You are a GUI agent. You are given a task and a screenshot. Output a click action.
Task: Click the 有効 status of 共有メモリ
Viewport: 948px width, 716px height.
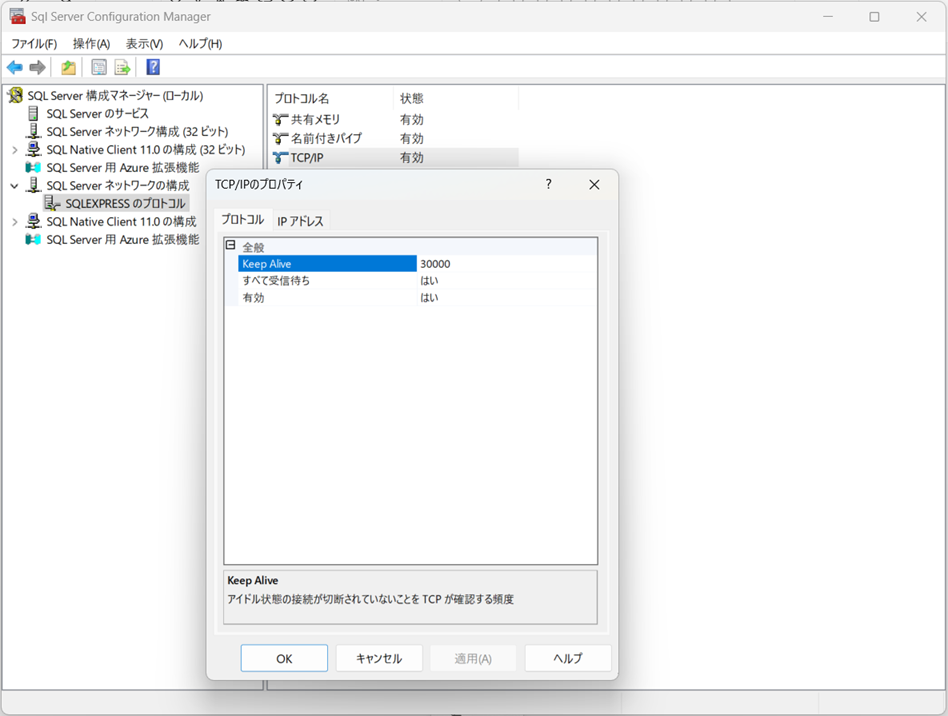tap(412, 120)
